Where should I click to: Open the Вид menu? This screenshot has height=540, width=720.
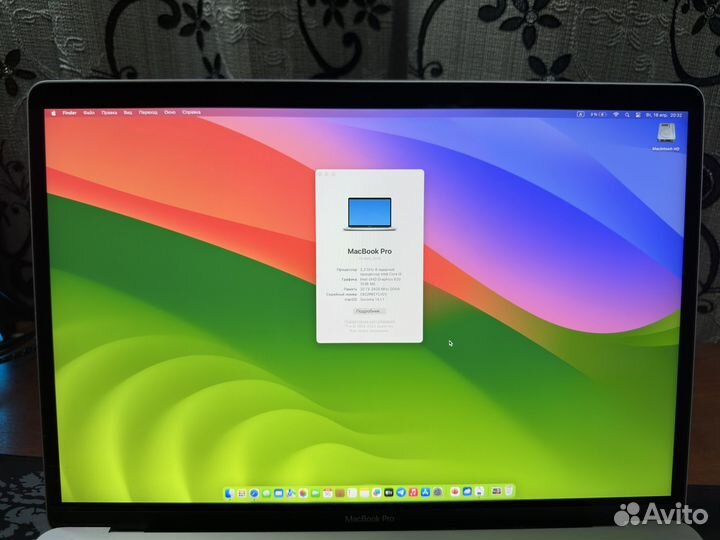[x=128, y=113]
